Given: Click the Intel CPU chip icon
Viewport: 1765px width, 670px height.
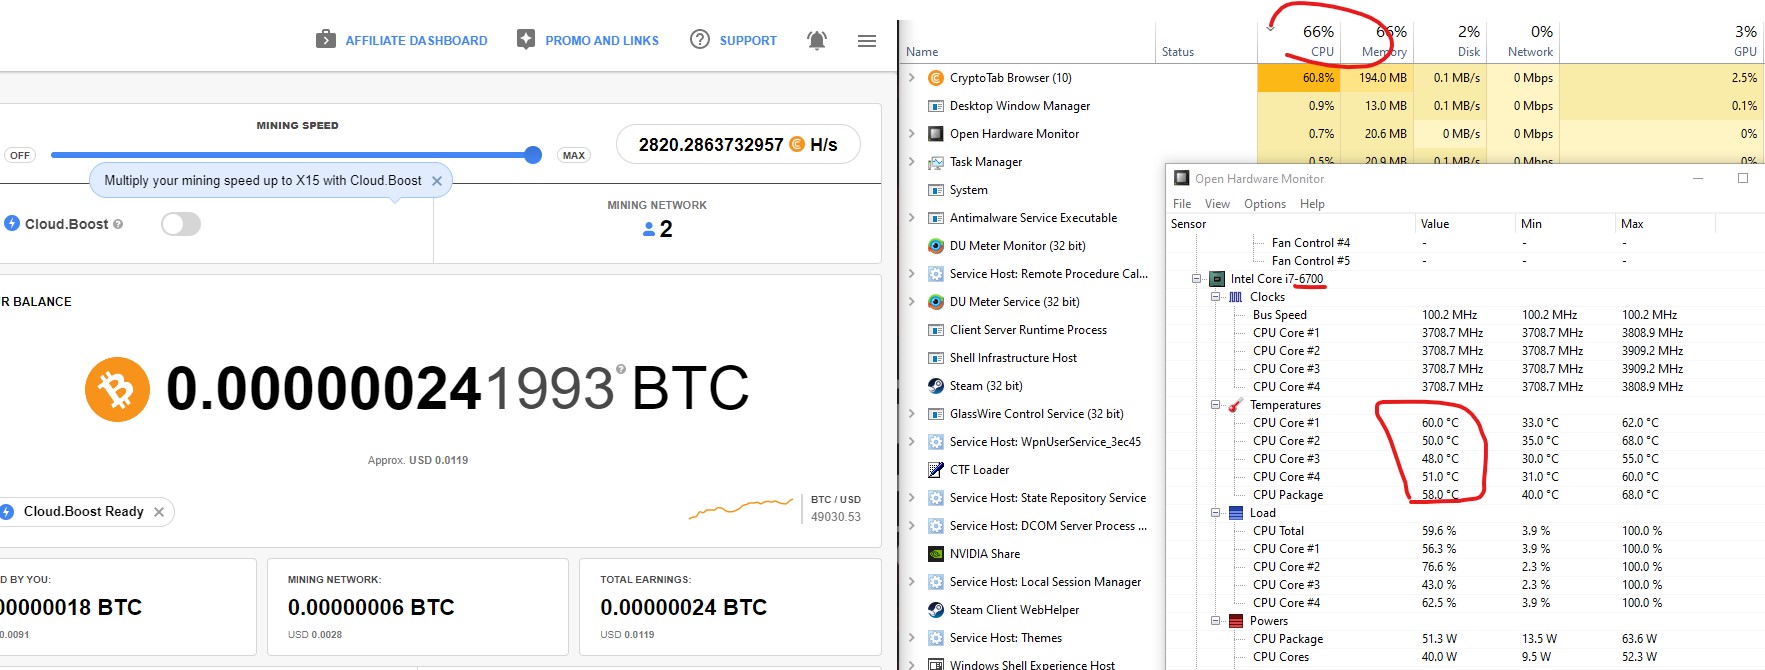Looking at the screenshot, I should 1217,279.
